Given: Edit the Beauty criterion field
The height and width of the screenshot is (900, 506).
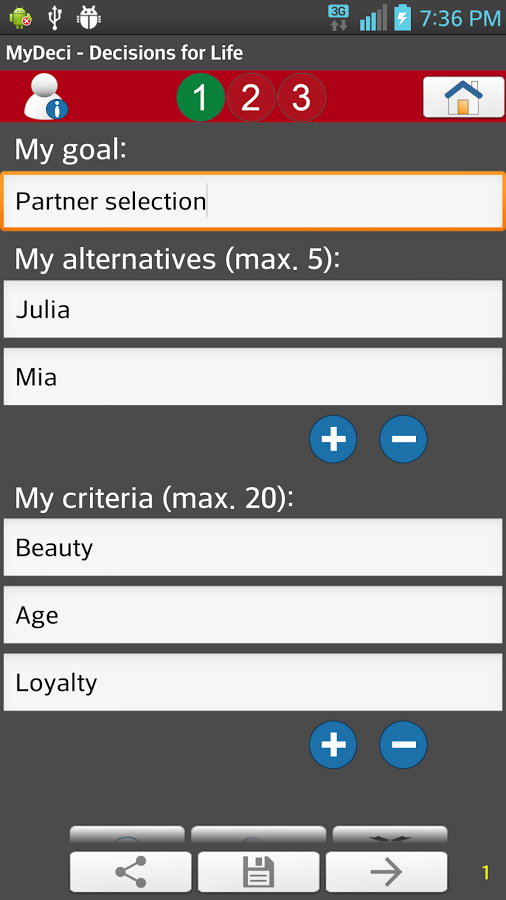Looking at the screenshot, I should pos(253,547).
